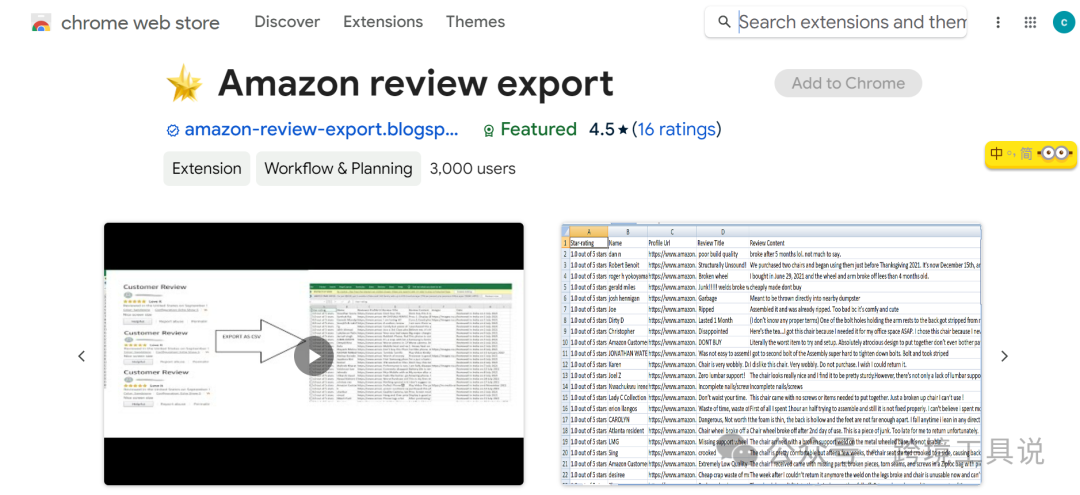
Task: Open the three-dot more options menu
Action: (998, 23)
